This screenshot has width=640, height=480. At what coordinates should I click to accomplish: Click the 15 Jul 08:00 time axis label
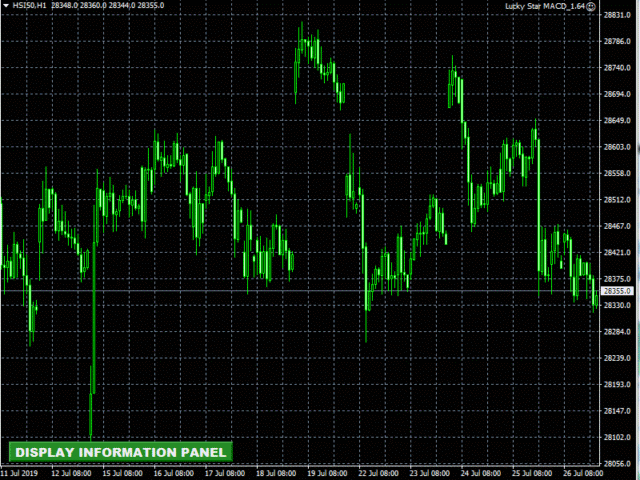(122, 473)
